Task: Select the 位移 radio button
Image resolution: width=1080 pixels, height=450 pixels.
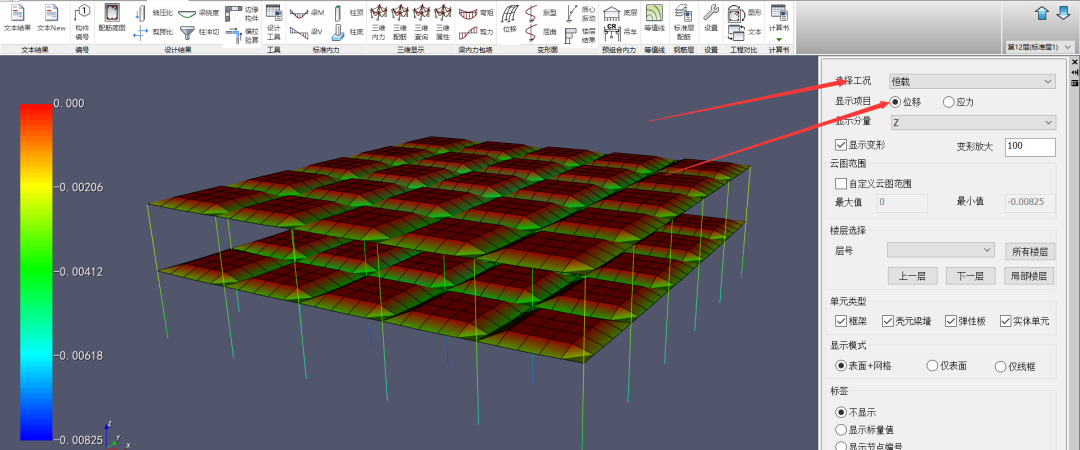Action: 895,102
